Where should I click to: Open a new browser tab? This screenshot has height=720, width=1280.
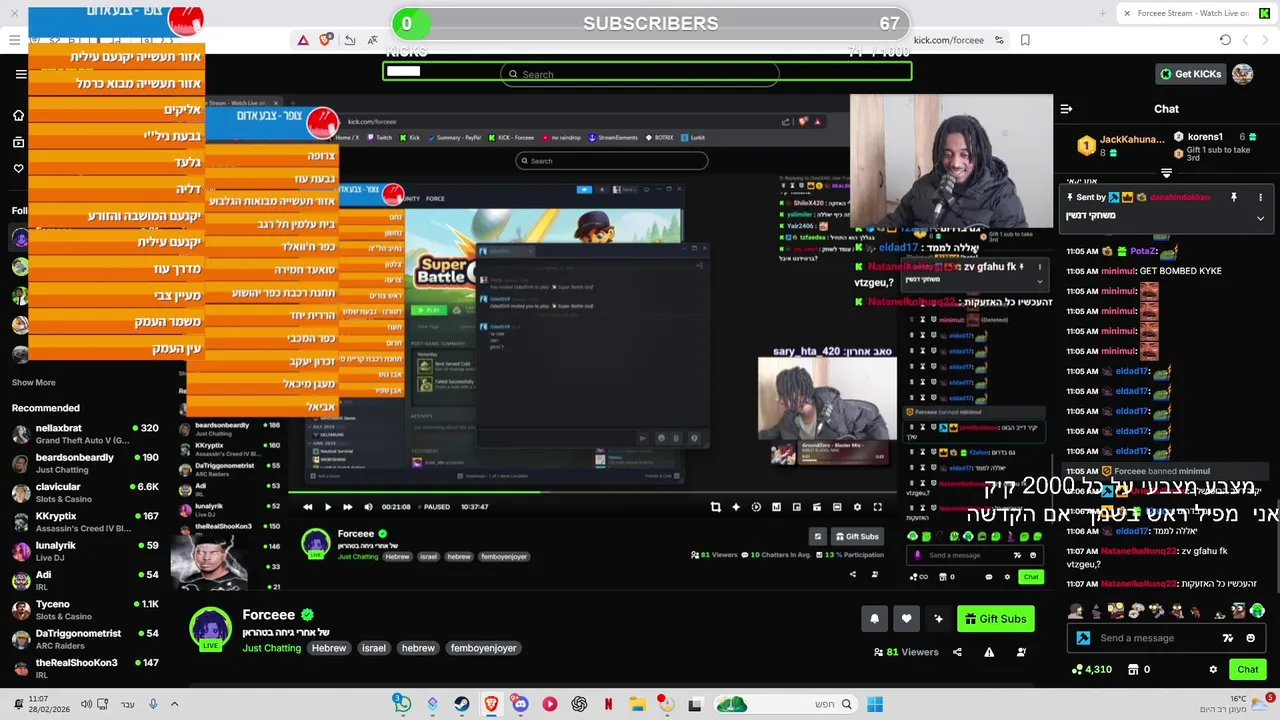[1103, 13]
